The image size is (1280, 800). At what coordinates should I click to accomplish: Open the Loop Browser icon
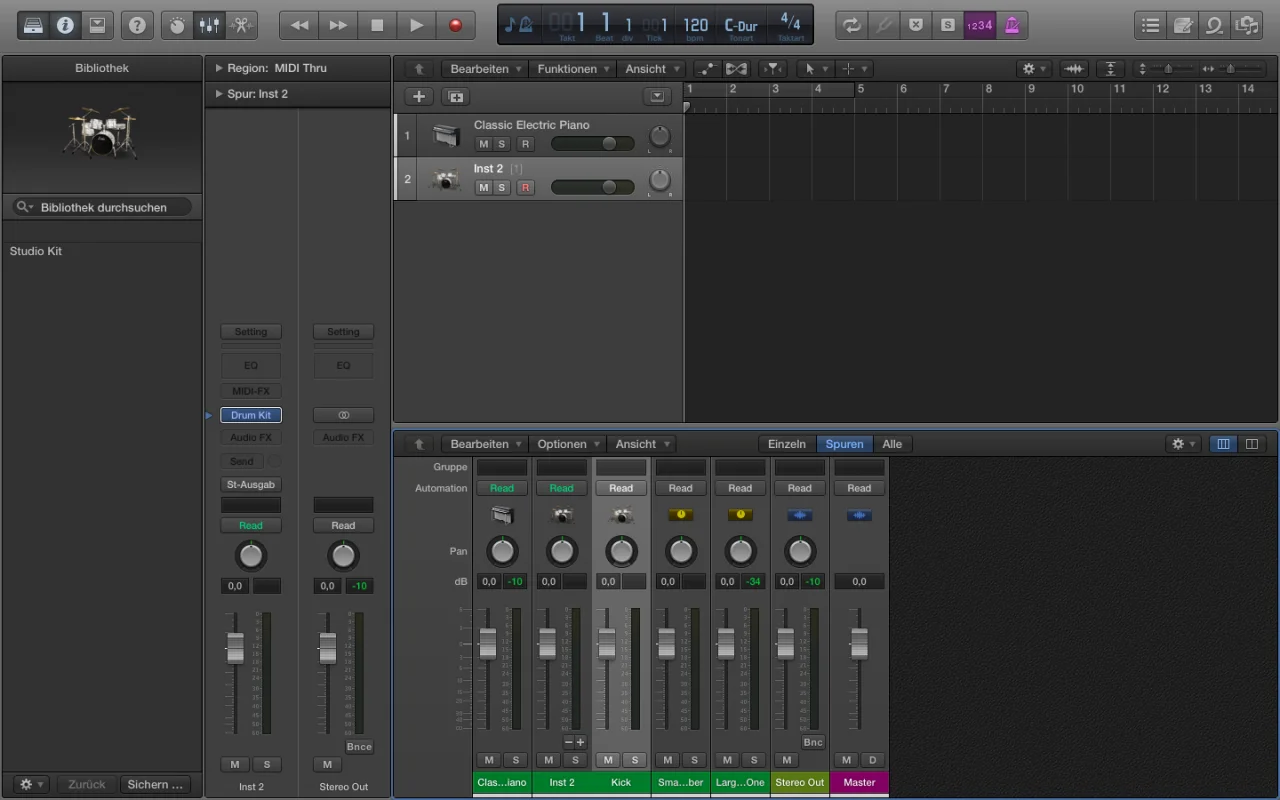click(x=1215, y=25)
